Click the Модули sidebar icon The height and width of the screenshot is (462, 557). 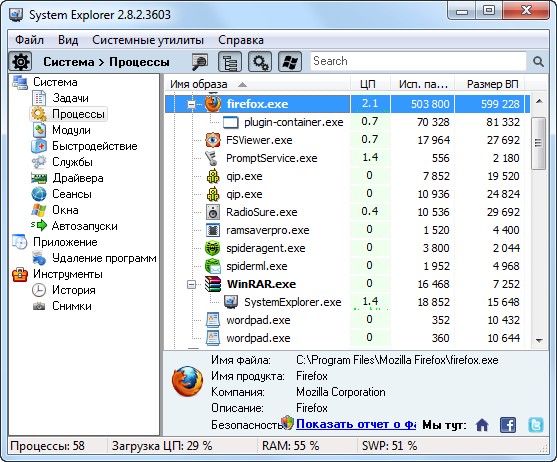point(39,130)
